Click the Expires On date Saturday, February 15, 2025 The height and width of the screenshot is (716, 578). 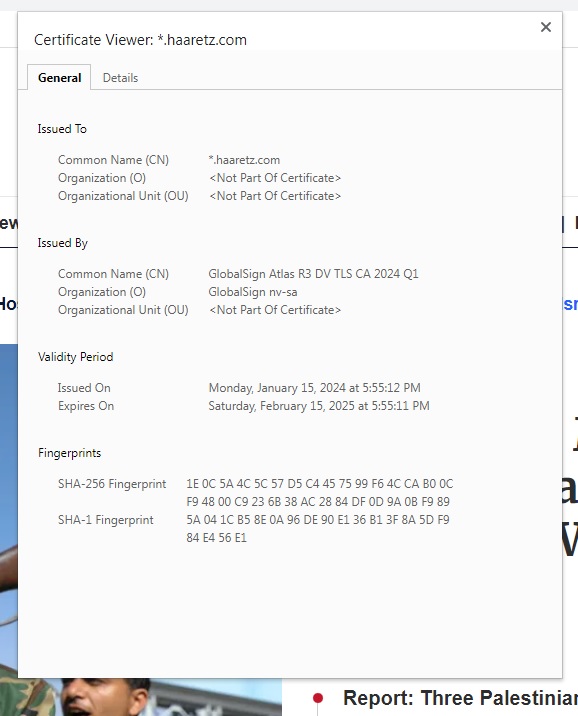pyautogui.click(x=319, y=406)
